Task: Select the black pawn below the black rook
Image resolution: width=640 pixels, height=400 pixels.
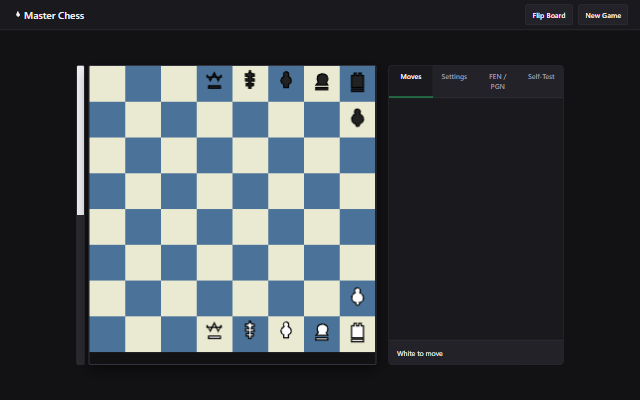Action: (x=358, y=118)
